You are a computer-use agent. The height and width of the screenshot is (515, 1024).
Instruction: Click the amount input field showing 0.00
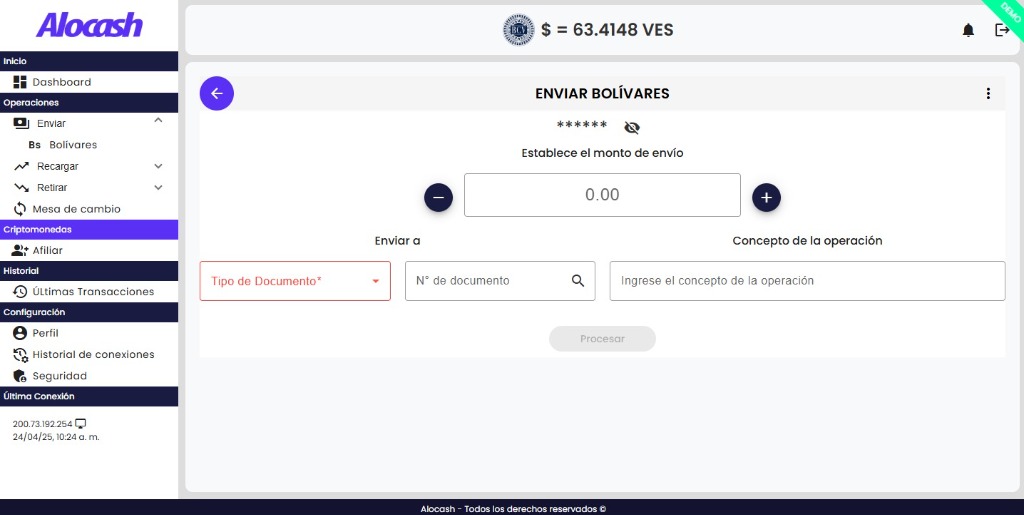click(x=602, y=195)
